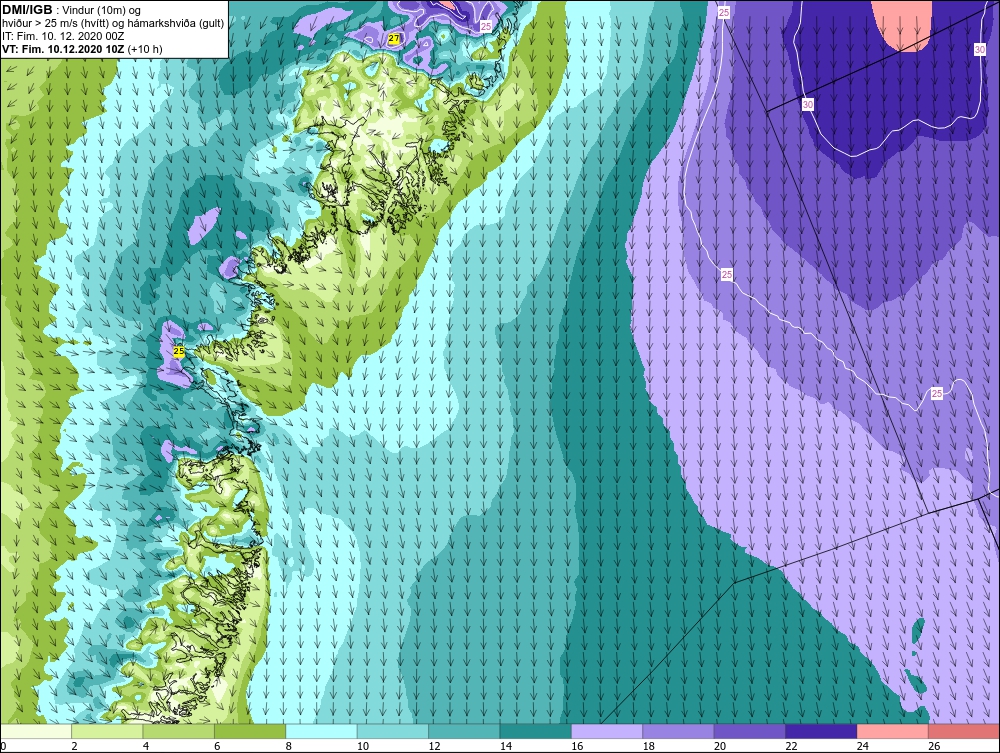Click the pale 0–2 m/s legend swatch
Image resolution: width=1000 pixels, height=753 pixels.
[x=36, y=731]
